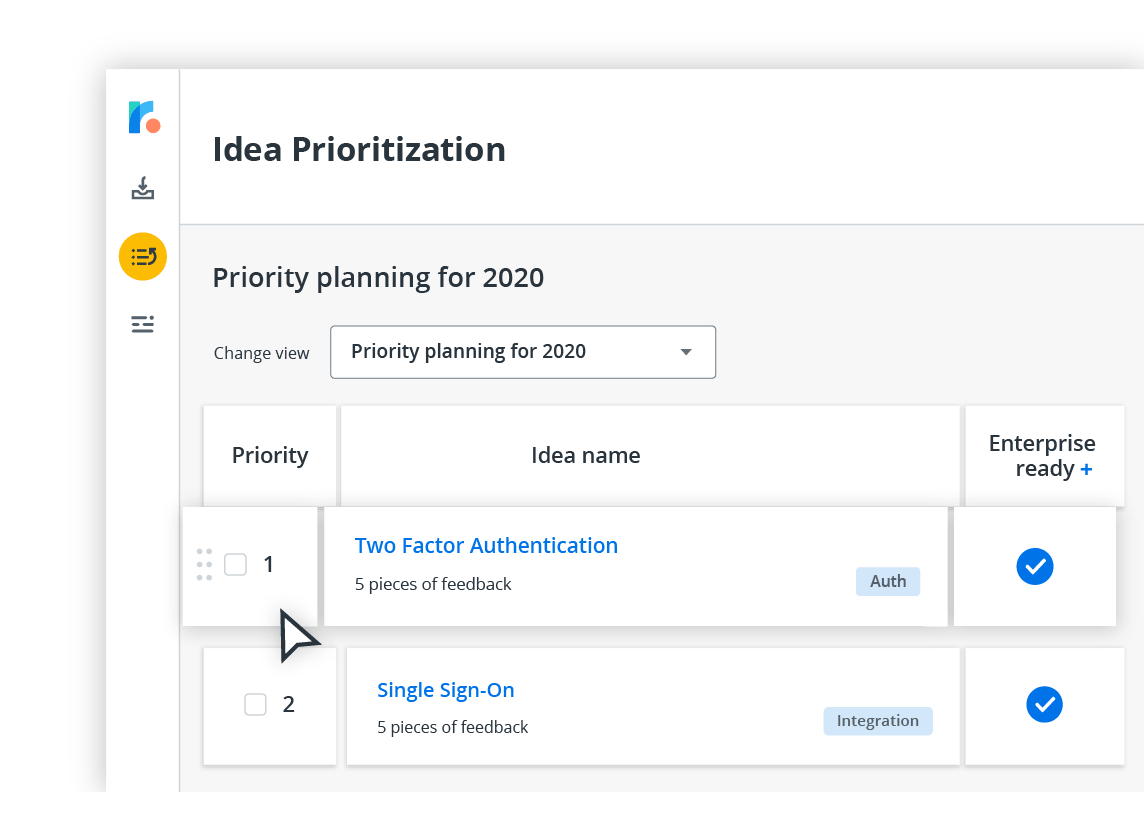Click the app logo in the sidebar
The width and height of the screenshot is (1144, 830).
(144, 117)
